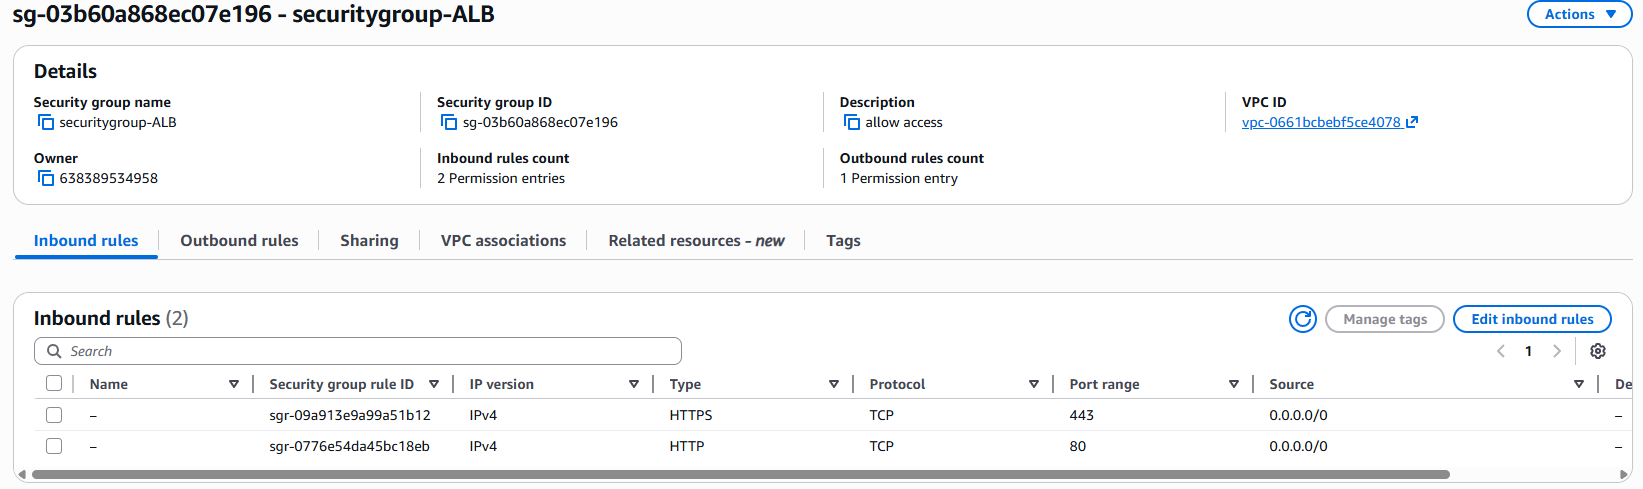Refresh the inbound rules list
The image size is (1643, 489).
coord(1302,319)
